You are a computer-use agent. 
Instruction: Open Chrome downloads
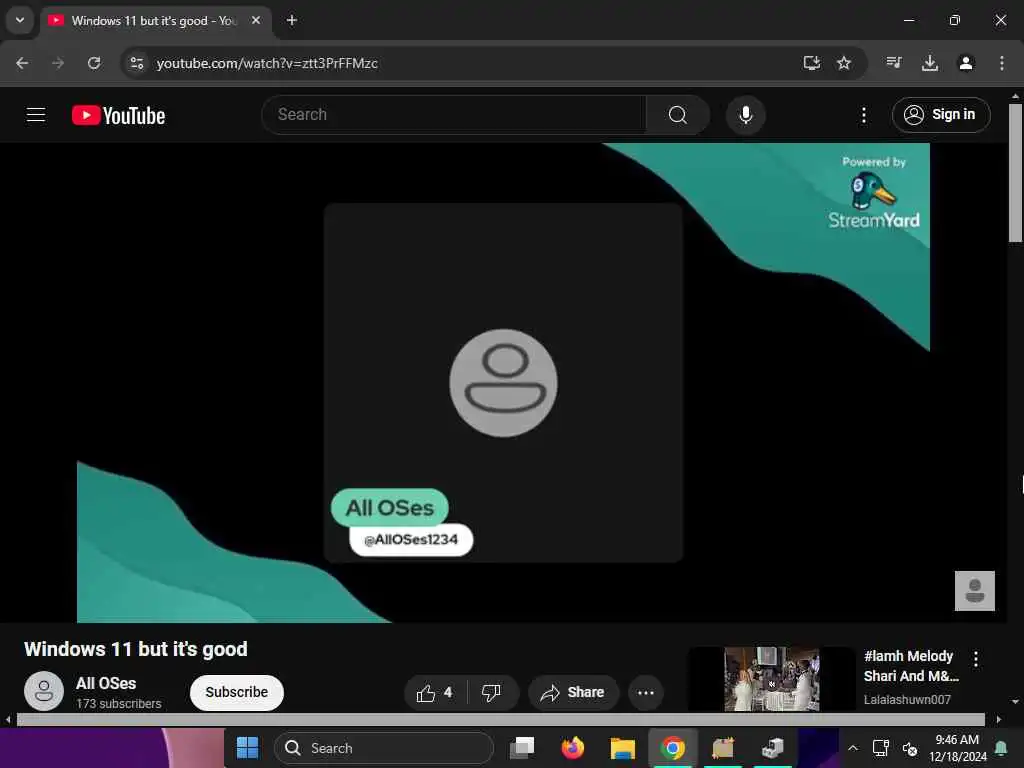(x=930, y=63)
